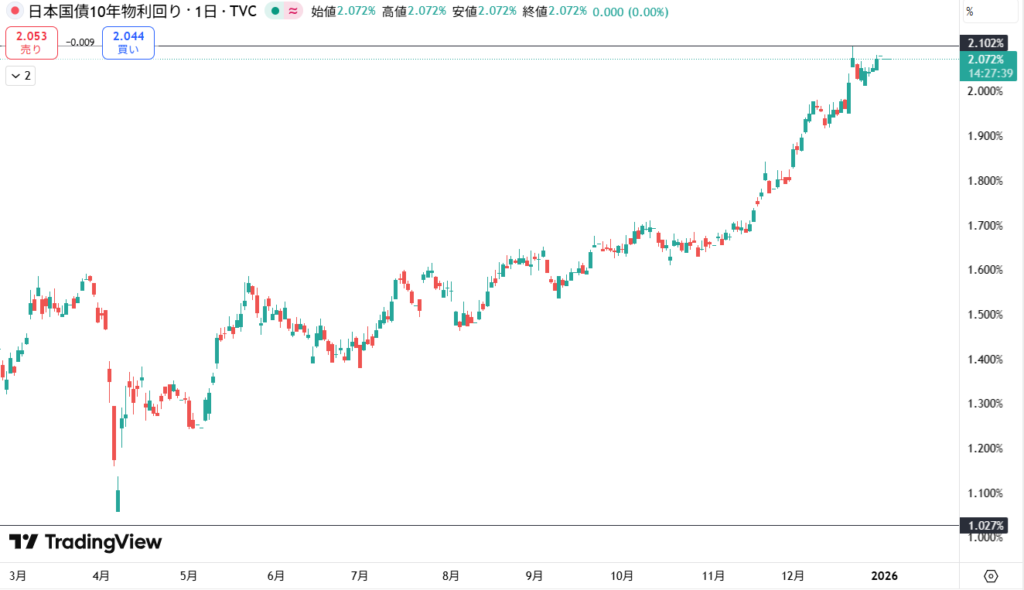Screen dimensions: 1024x590
Task: Click the 12月 label on time axis
Action: pyautogui.click(x=793, y=576)
